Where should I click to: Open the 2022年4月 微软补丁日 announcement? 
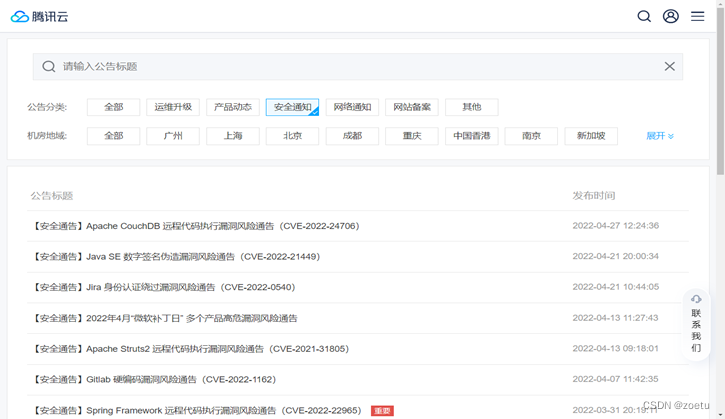(164, 318)
